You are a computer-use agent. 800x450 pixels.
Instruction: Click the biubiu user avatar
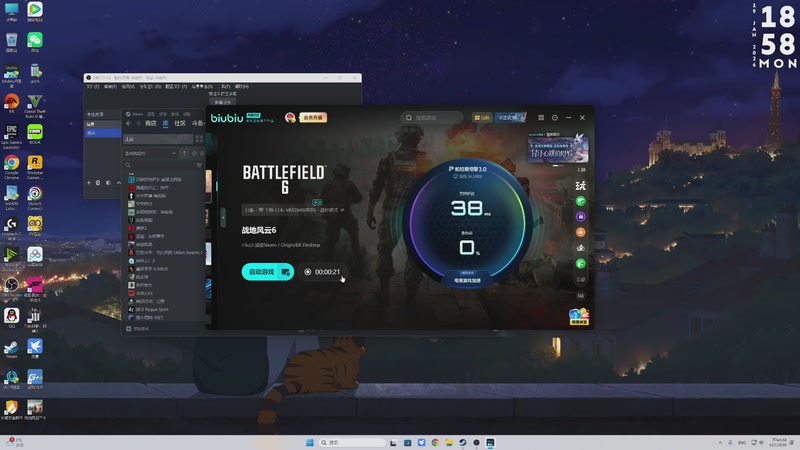point(290,118)
